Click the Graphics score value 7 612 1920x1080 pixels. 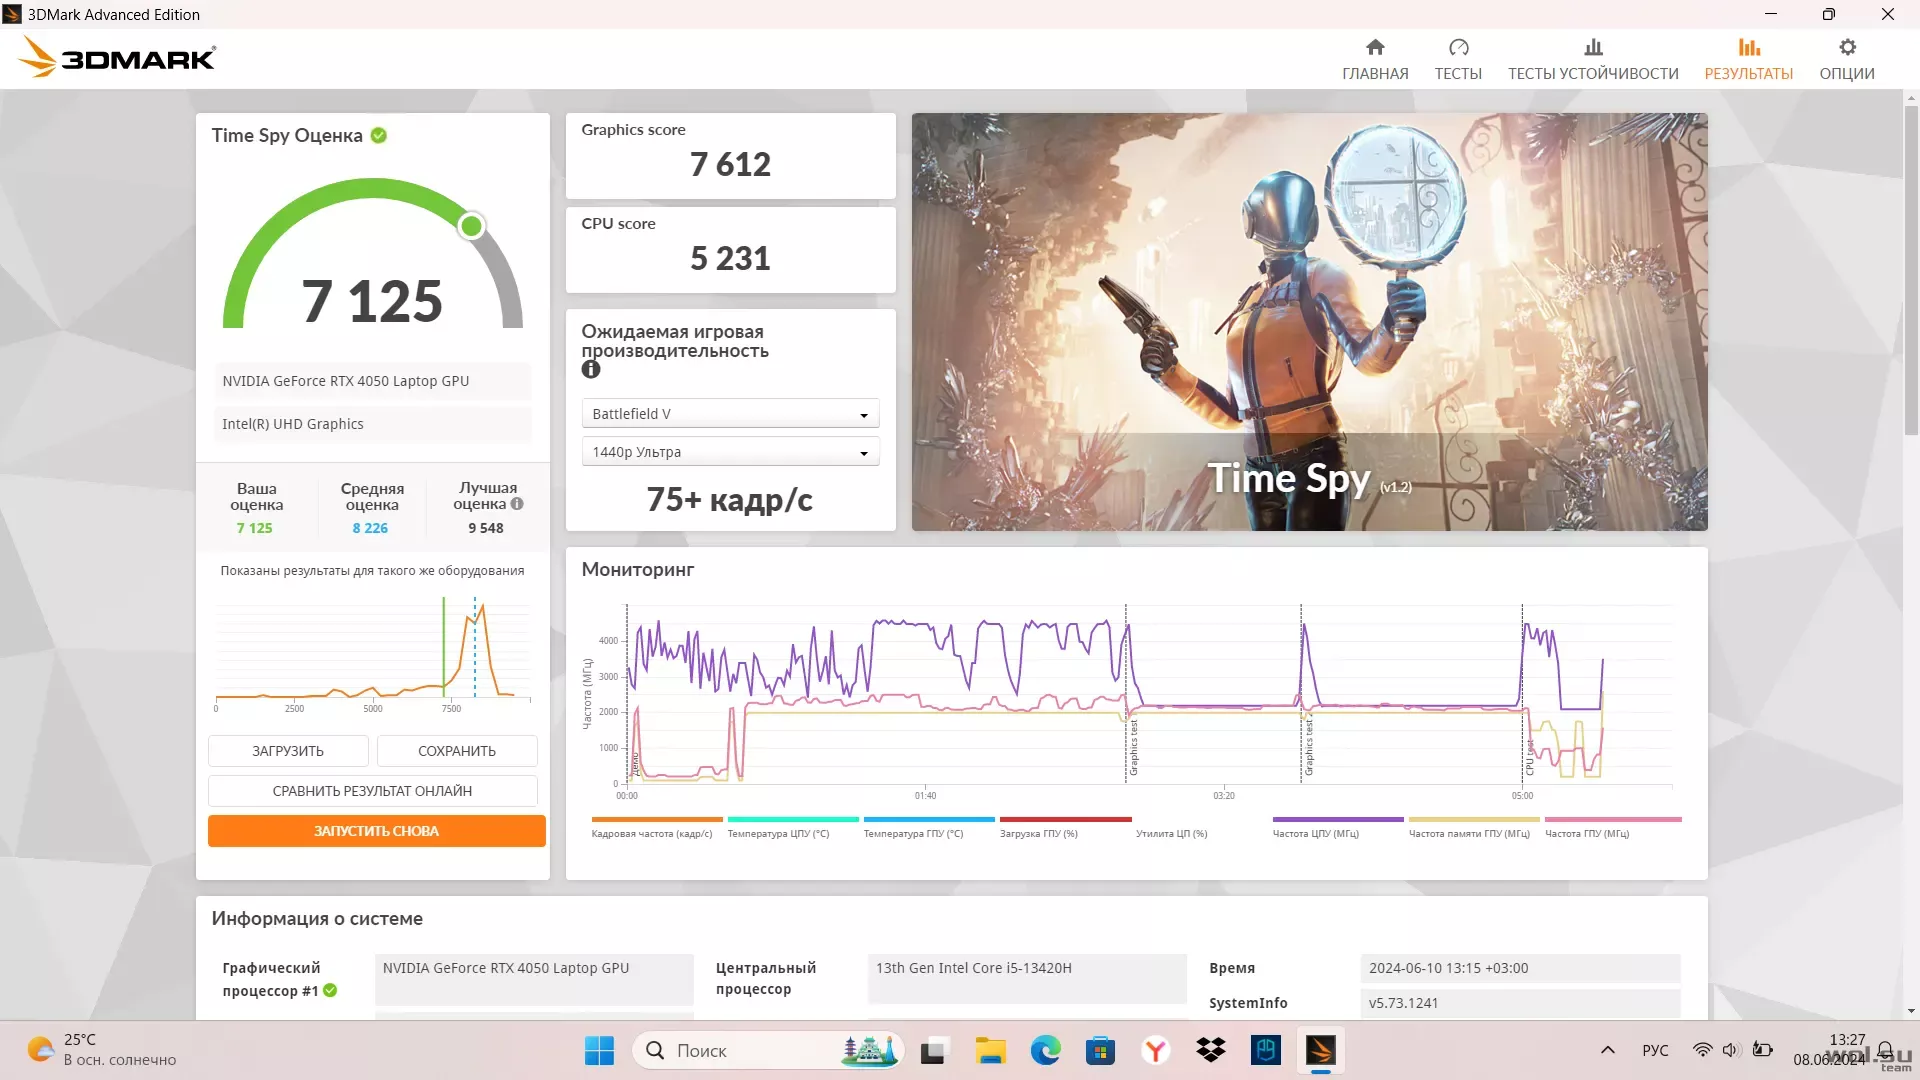(730, 164)
